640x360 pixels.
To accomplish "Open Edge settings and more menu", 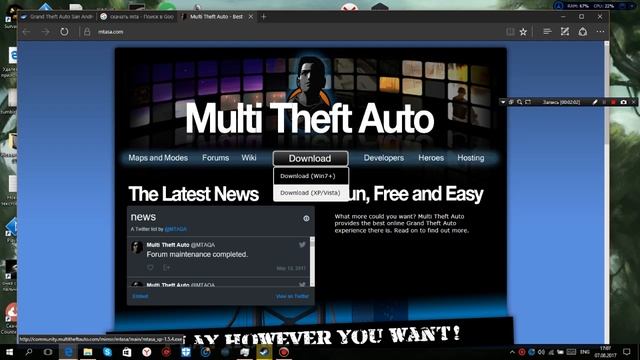I will (600, 32).
